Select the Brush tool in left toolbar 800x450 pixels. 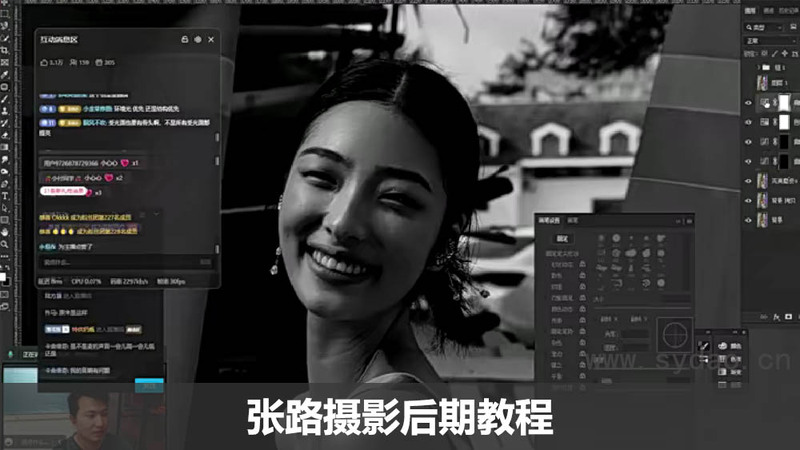coord(5,99)
